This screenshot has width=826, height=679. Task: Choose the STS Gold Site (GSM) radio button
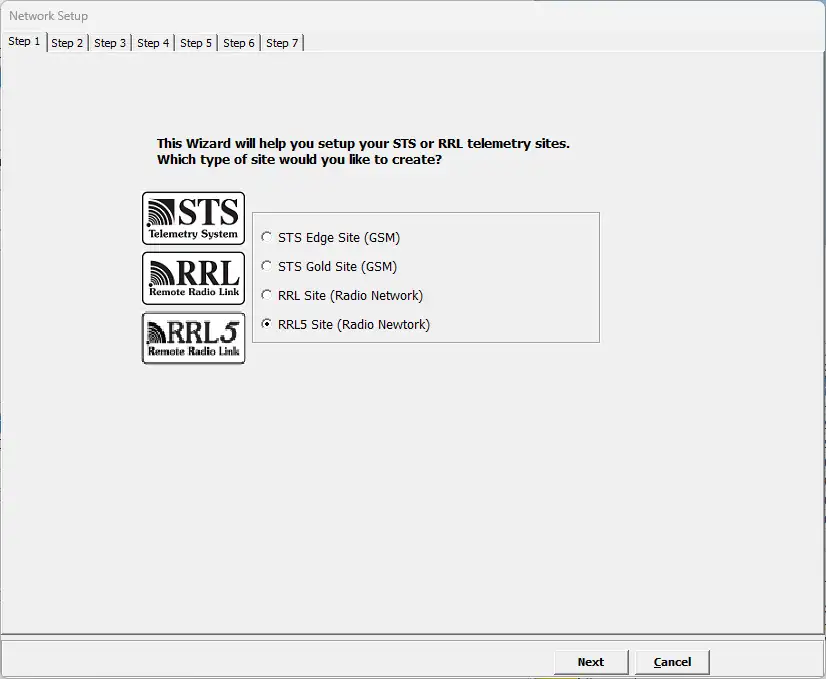click(x=266, y=267)
